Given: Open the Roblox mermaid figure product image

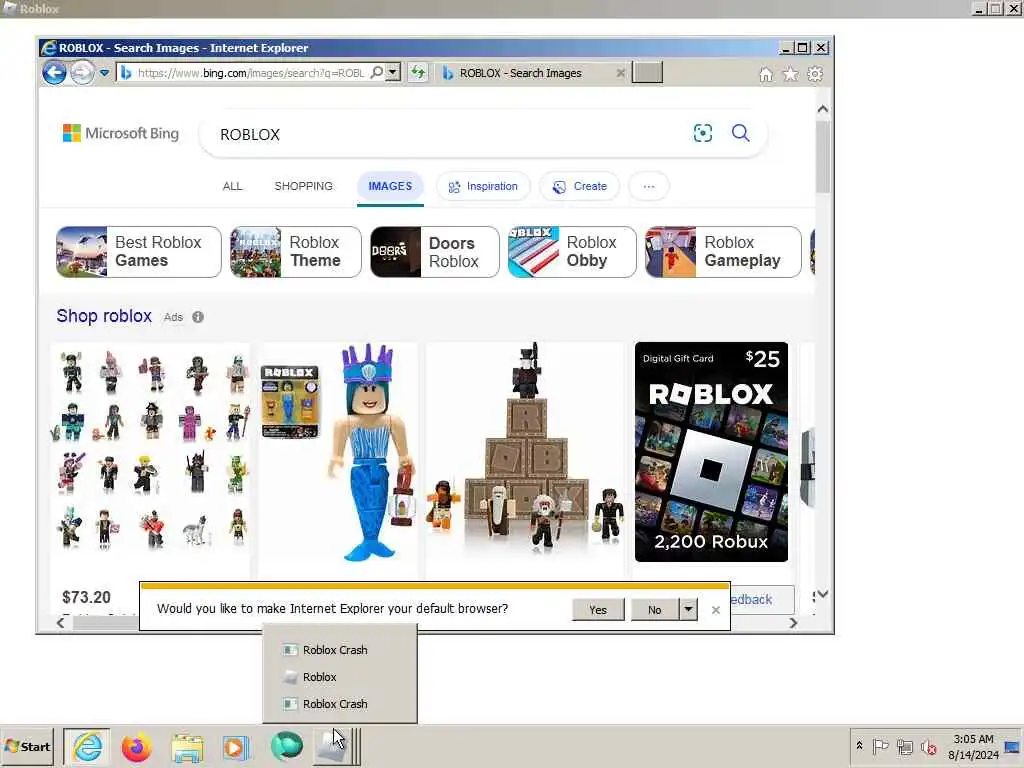Looking at the screenshot, I should tap(338, 452).
